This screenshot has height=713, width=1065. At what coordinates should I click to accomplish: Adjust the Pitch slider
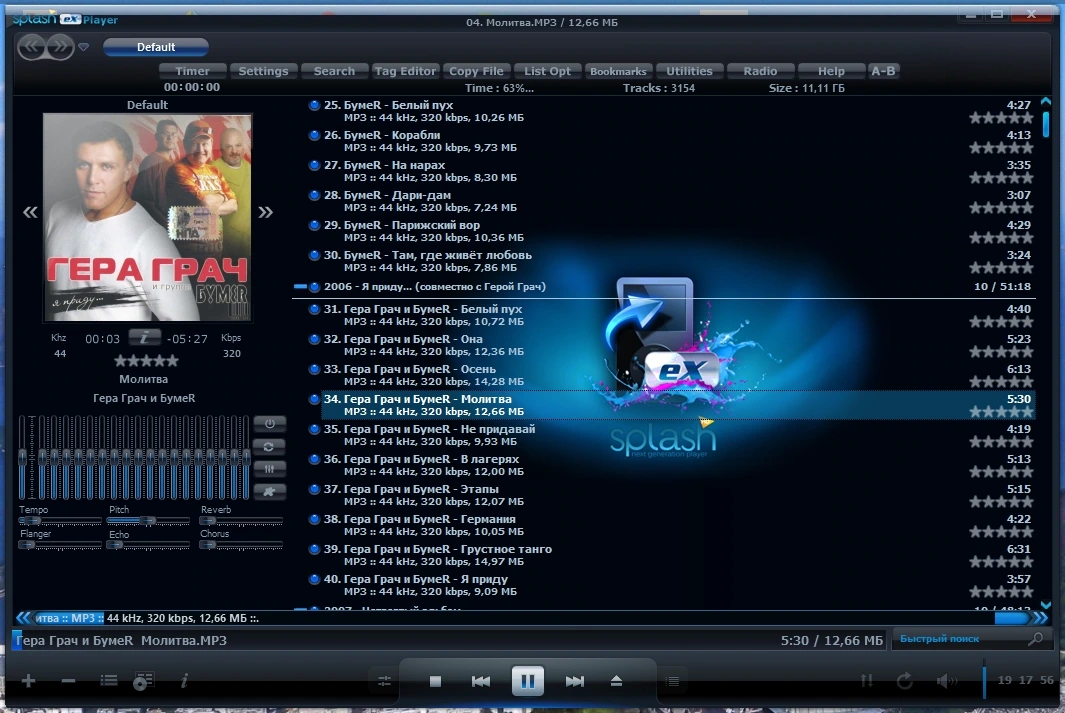148,521
